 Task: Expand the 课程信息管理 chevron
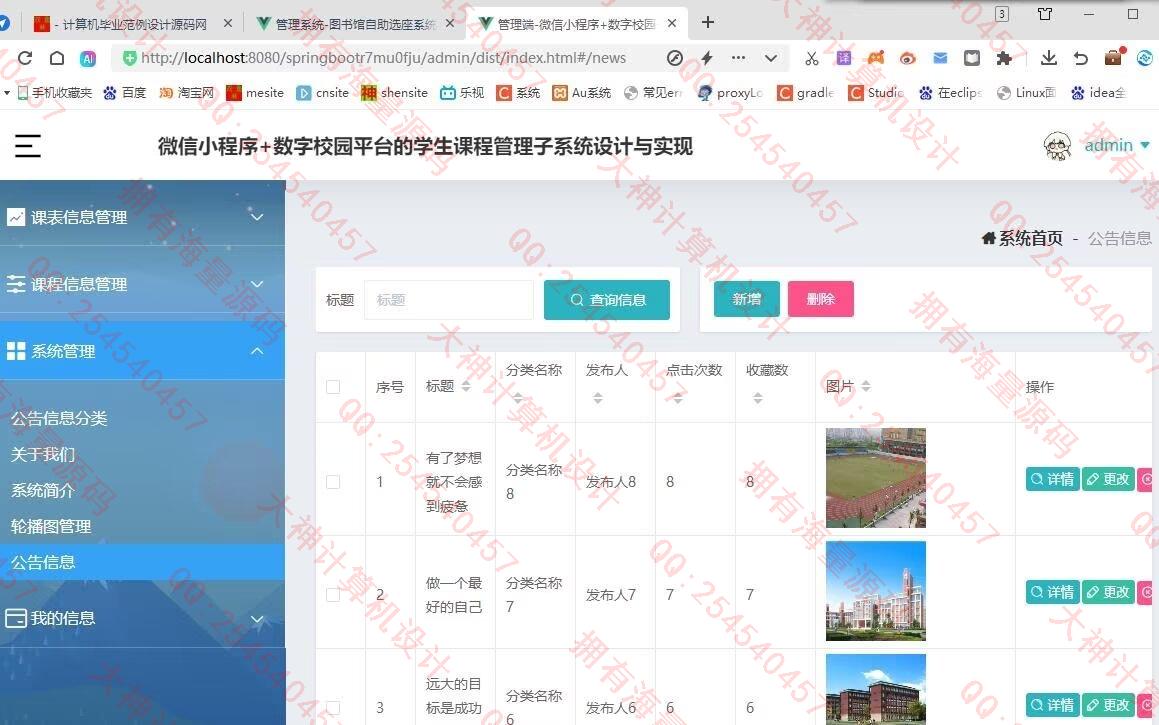[x=256, y=284]
